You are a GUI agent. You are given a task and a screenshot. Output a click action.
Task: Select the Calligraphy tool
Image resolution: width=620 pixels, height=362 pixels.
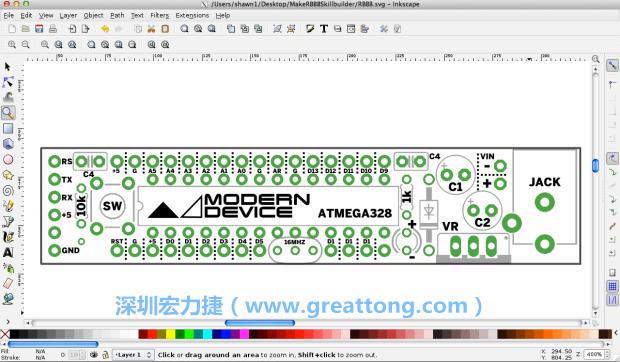pos(8,237)
